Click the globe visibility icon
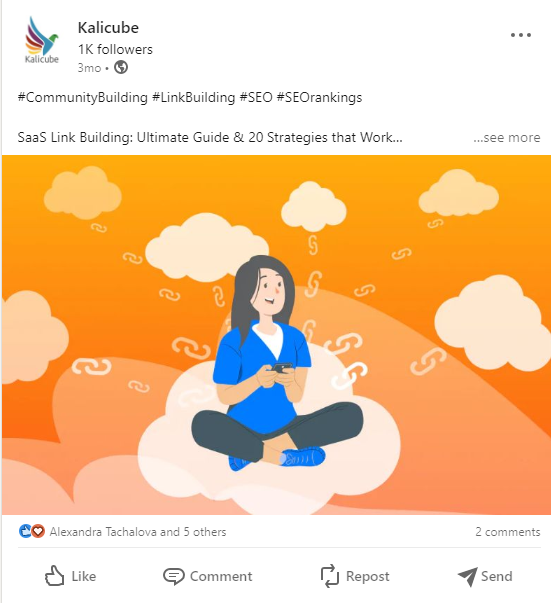This screenshot has height=603, width=551. click(121, 68)
